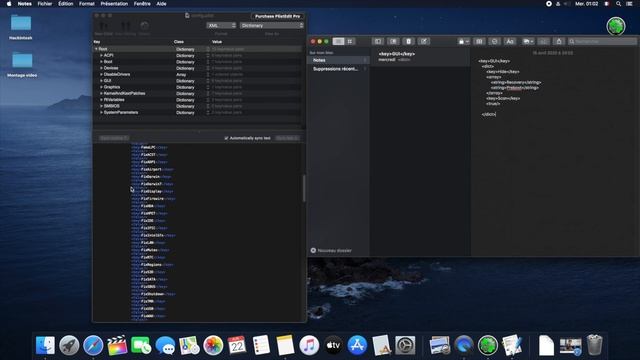Image resolution: width=640 pixels, height=360 pixels.
Task: Open Finder from the dock
Action: click(45, 345)
